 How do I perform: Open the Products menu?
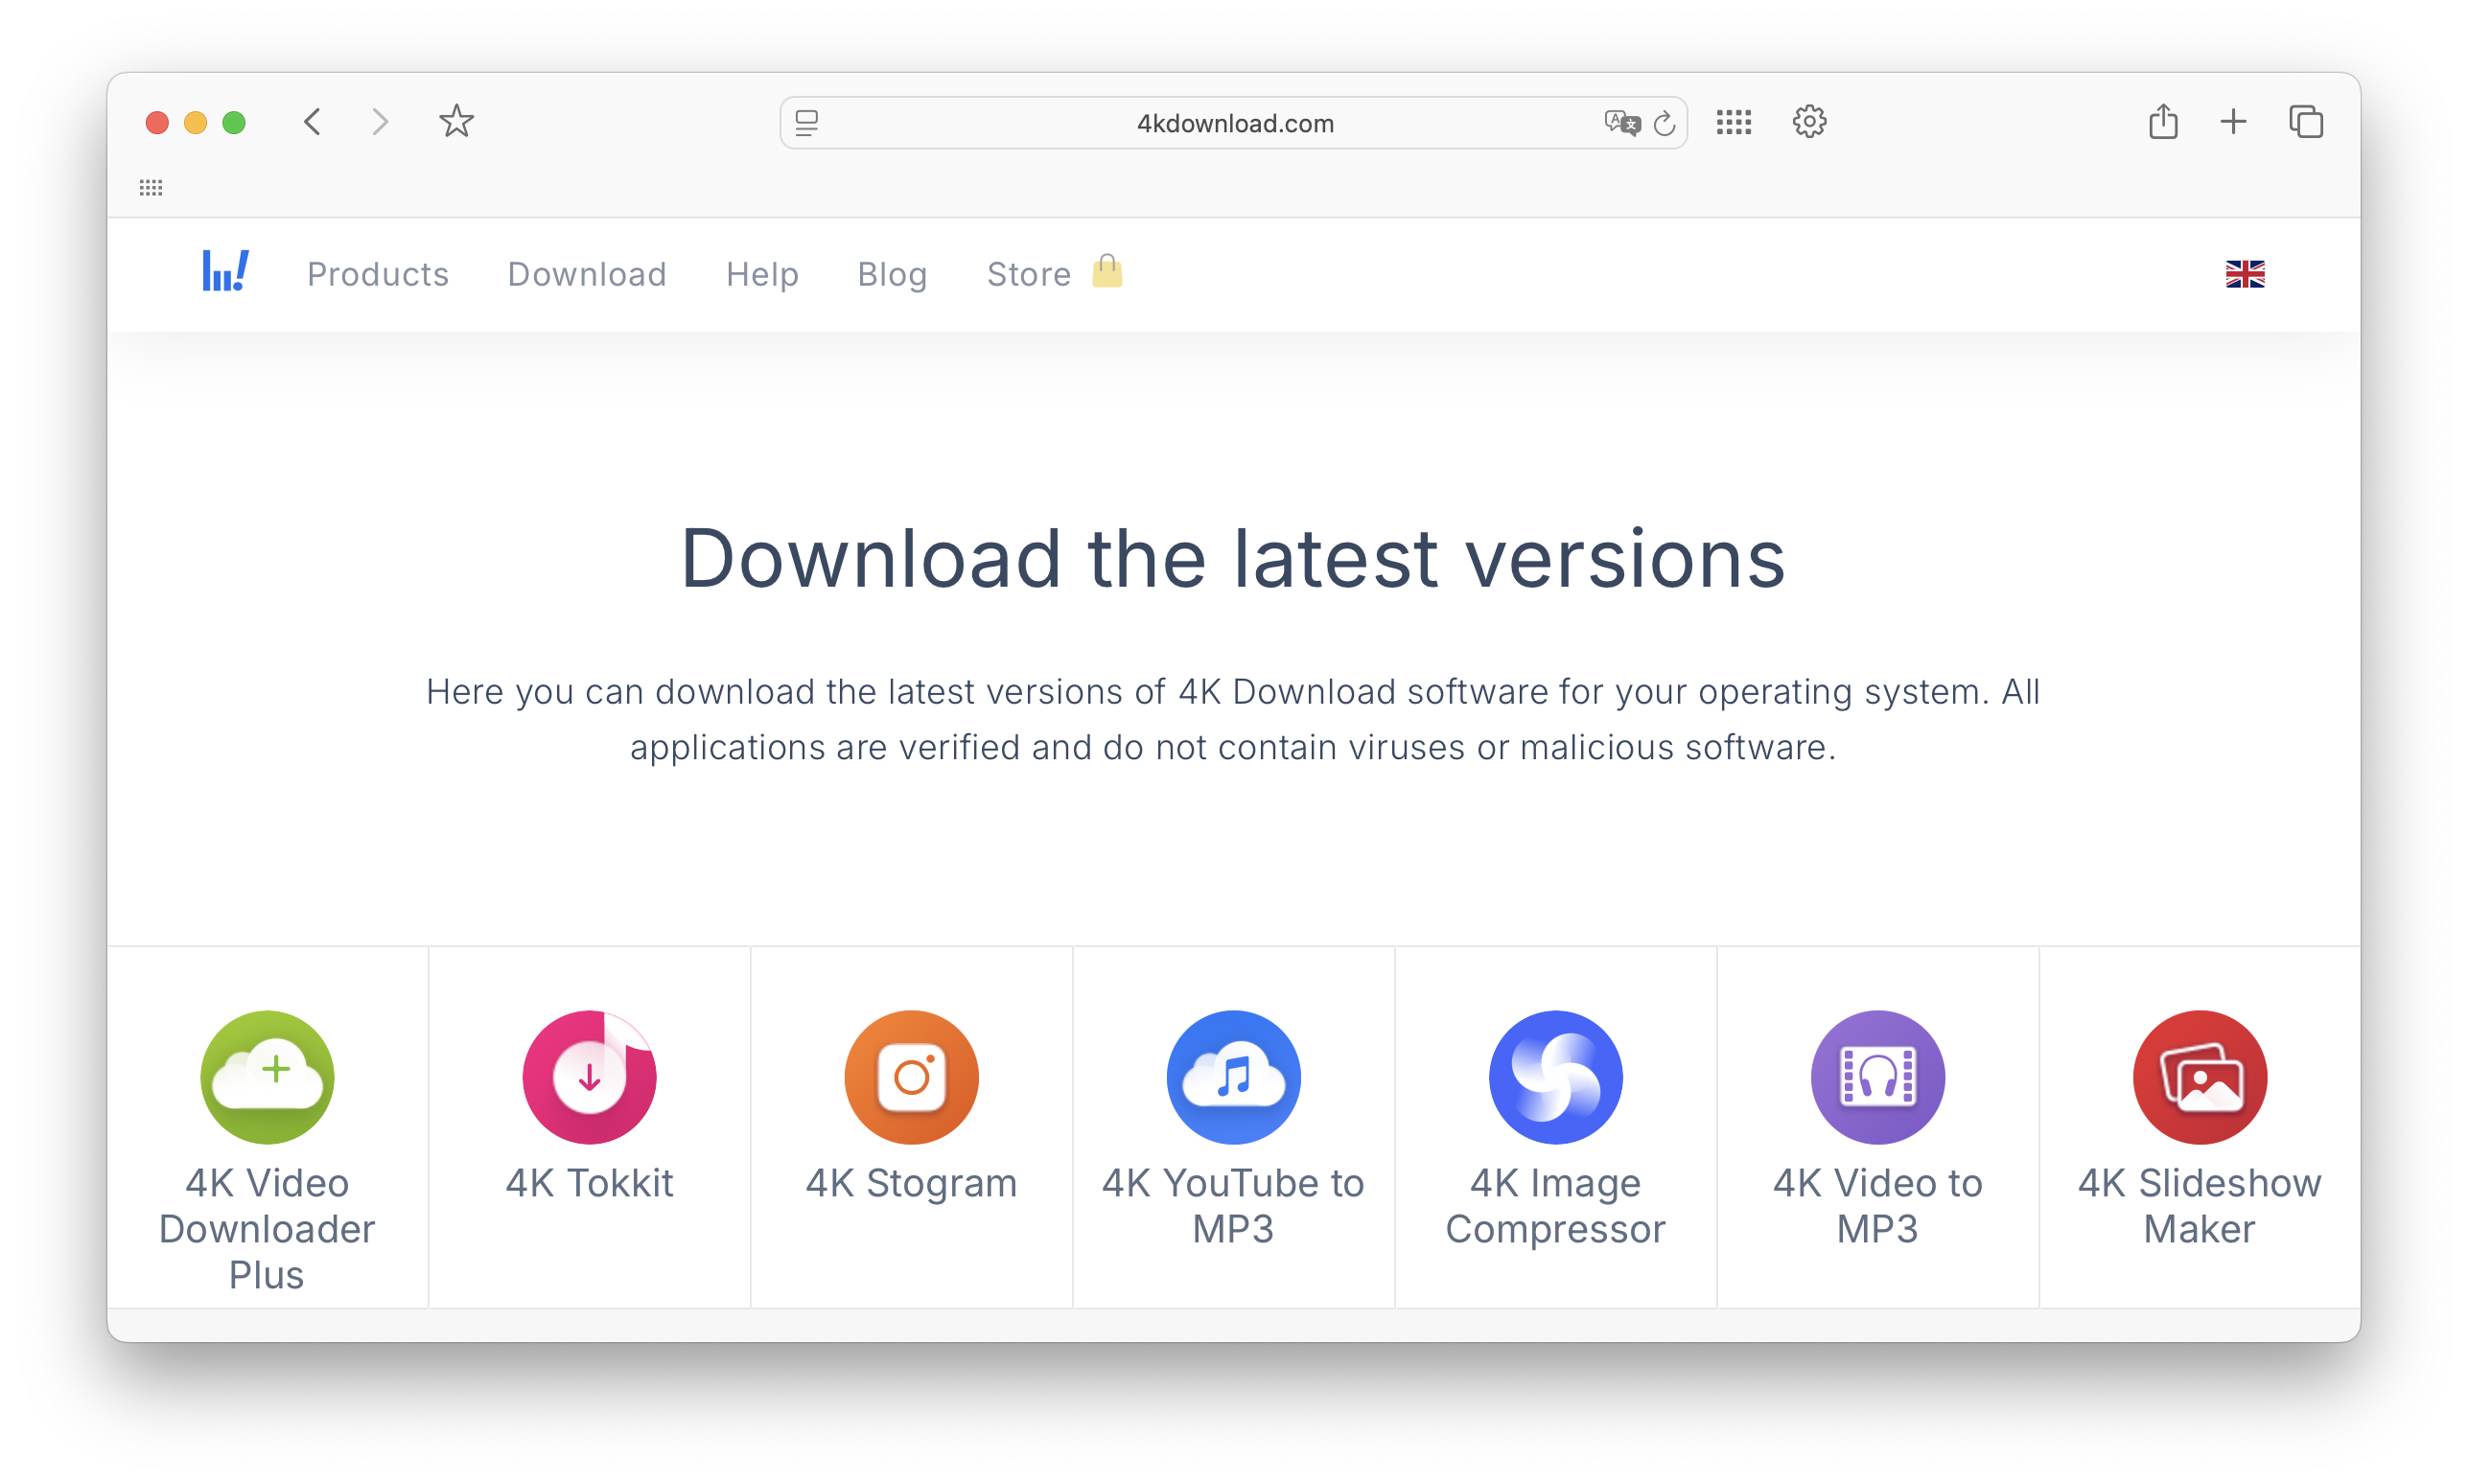378,274
